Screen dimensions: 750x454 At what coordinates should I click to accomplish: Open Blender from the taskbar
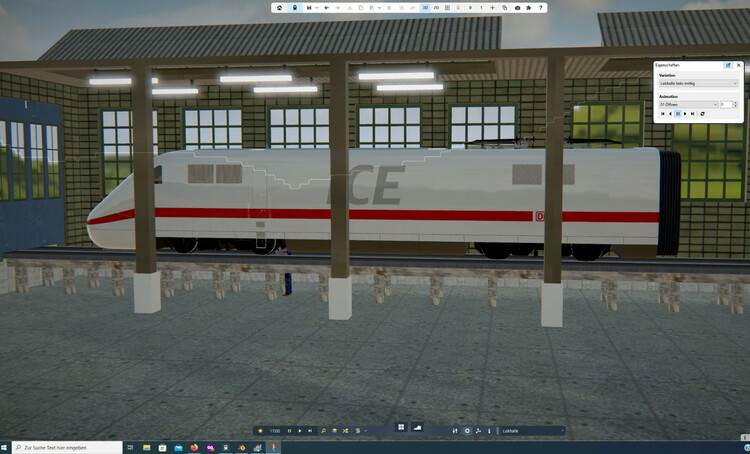click(x=242, y=448)
